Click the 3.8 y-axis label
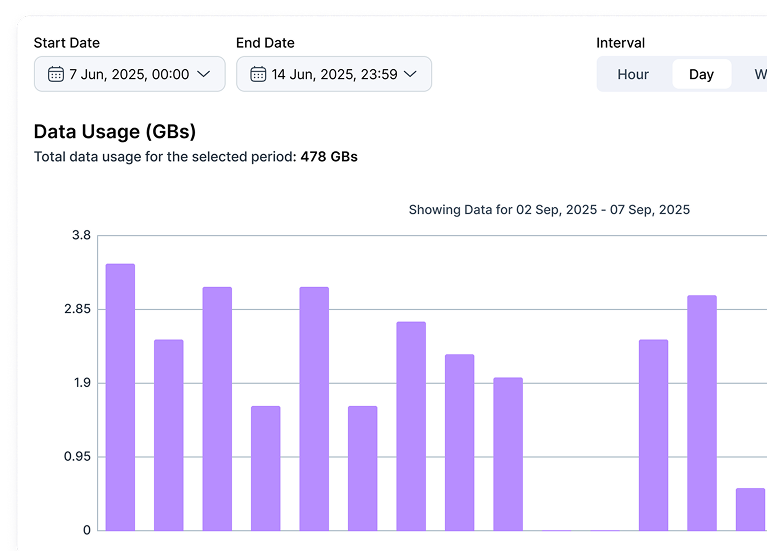Viewport: 767px width, 551px height. coord(81,235)
